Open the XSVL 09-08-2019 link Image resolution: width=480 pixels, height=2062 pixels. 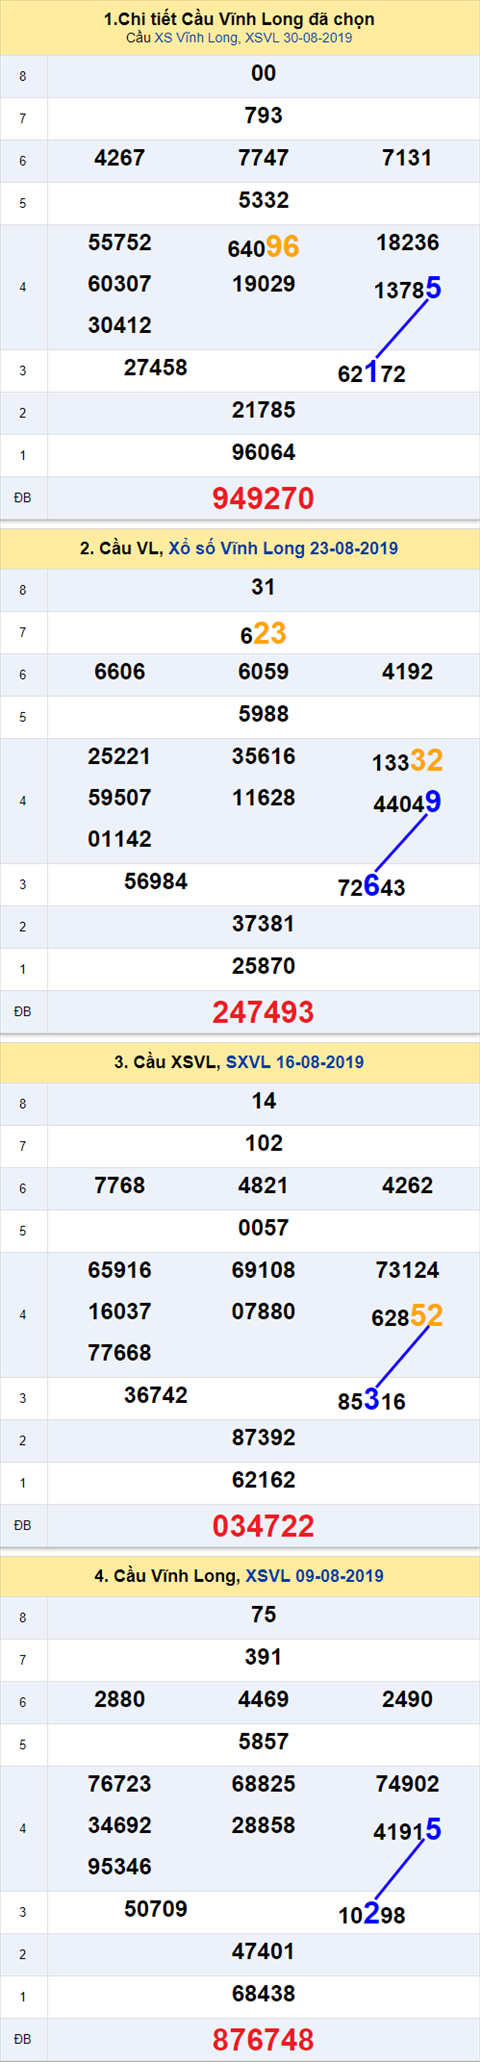pyautogui.click(x=315, y=1575)
